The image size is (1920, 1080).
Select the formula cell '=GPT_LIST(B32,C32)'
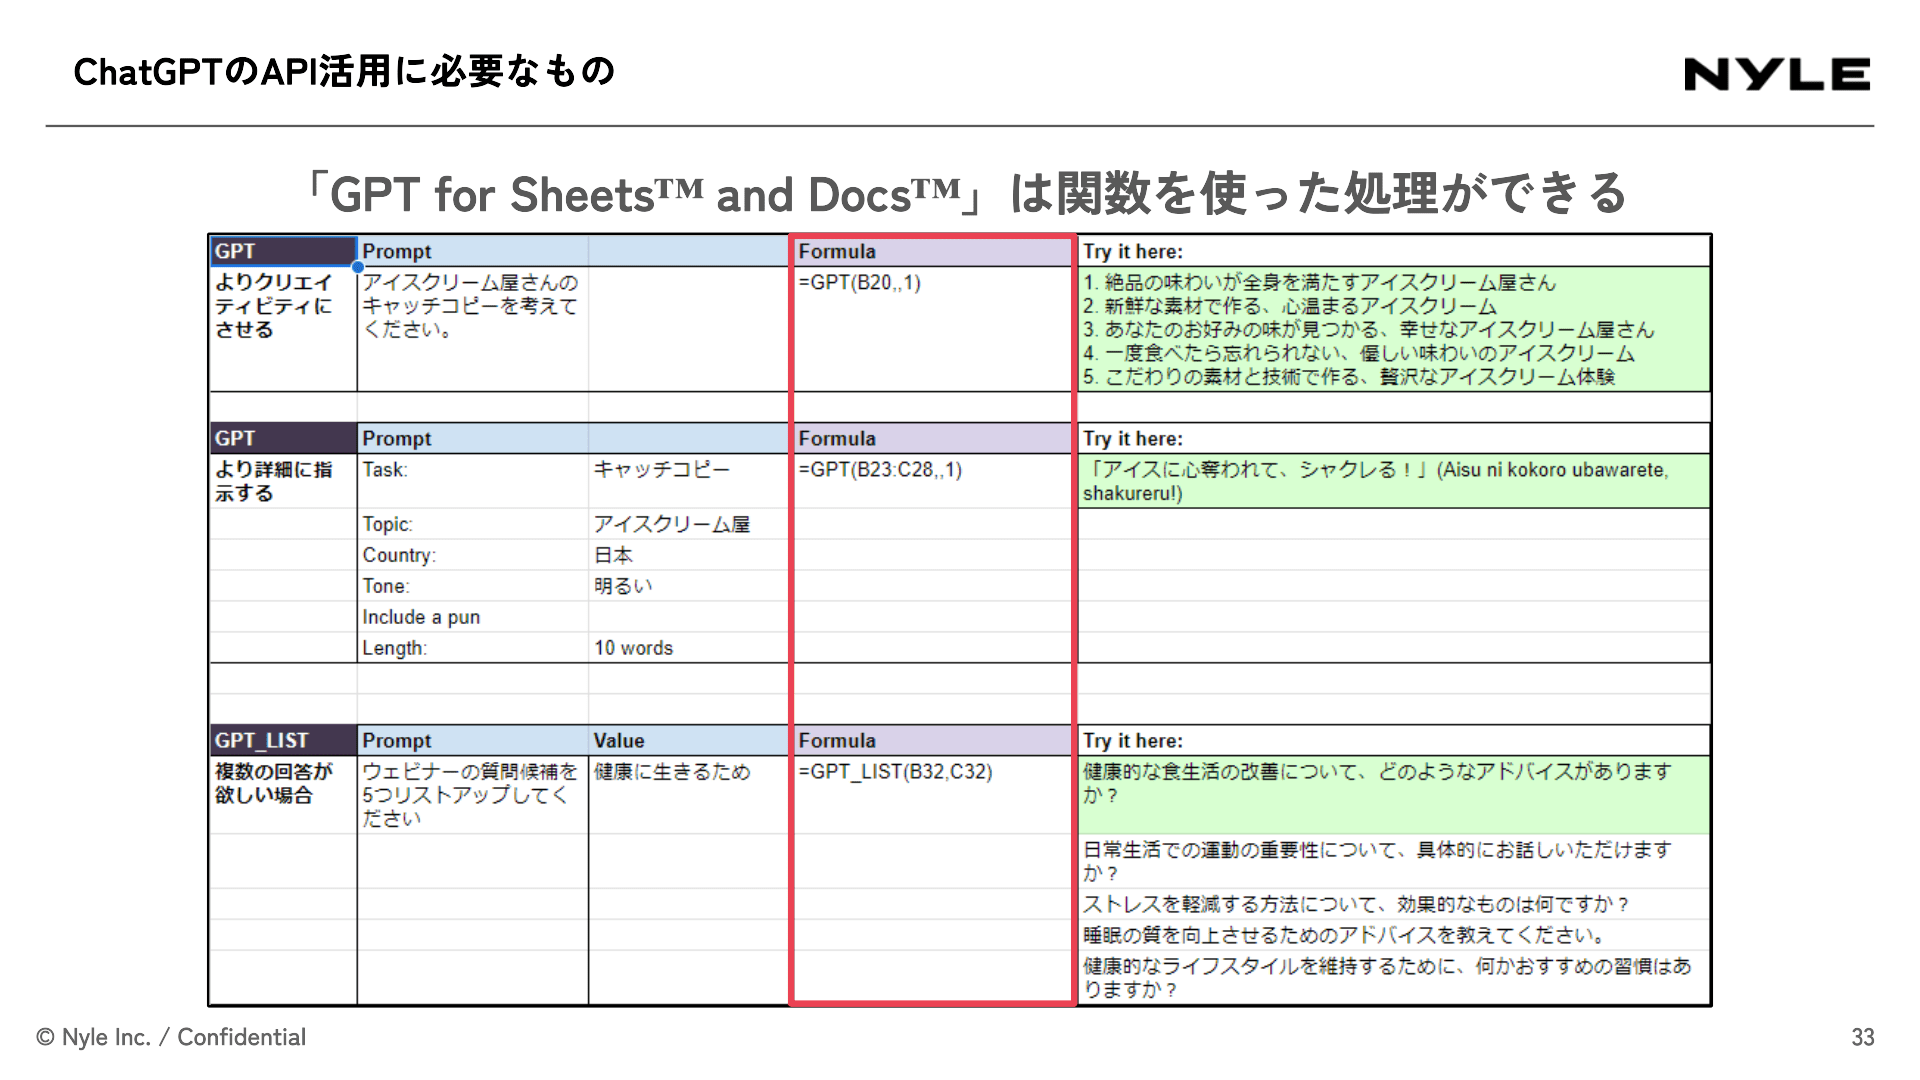click(x=932, y=795)
